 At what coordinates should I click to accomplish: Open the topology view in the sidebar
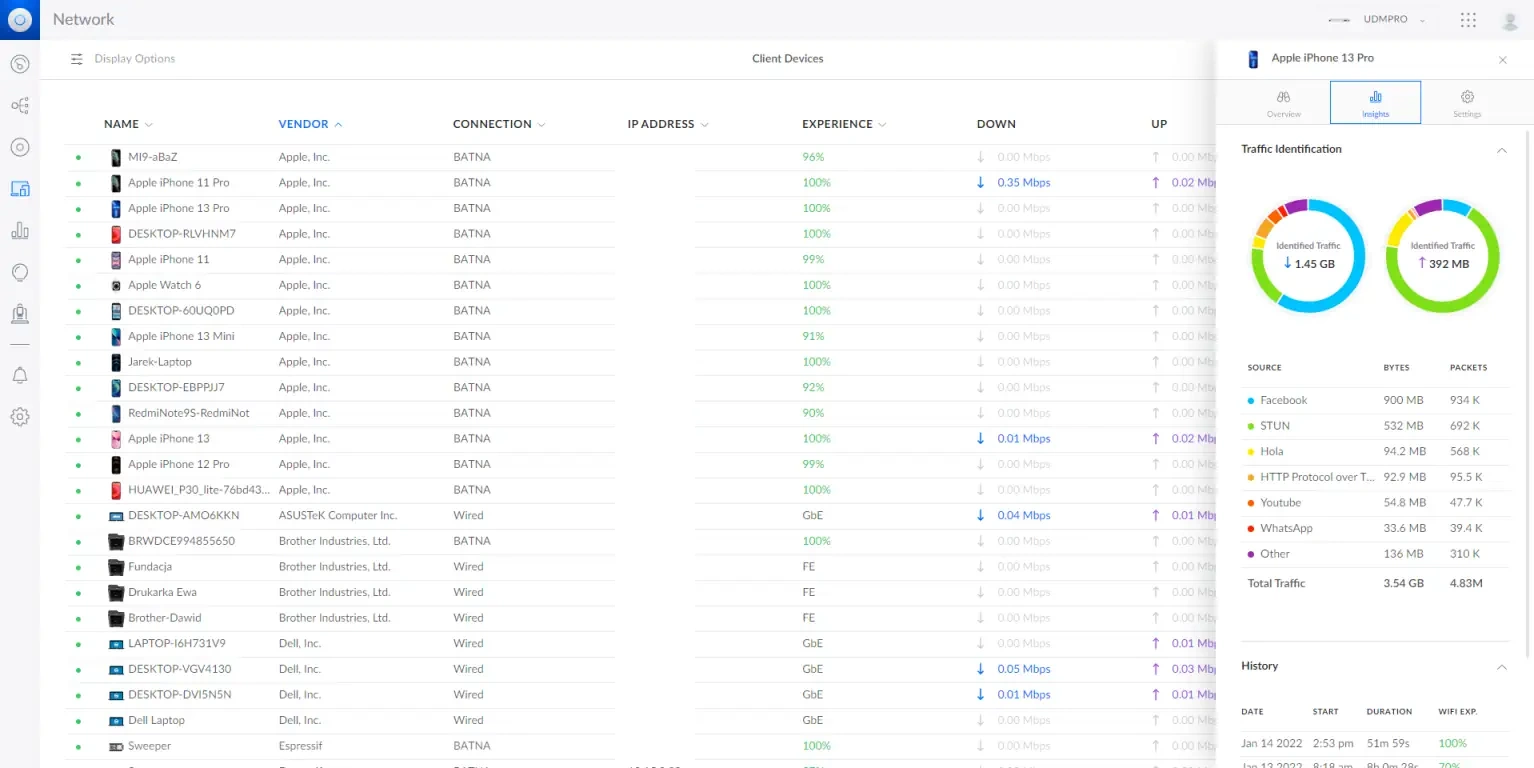click(19, 105)
